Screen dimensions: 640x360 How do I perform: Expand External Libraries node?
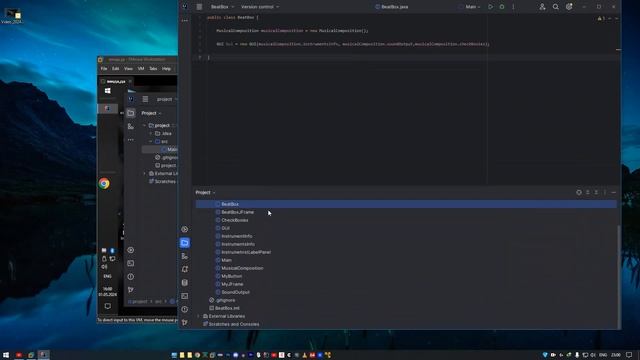click(x=198, y=316)
